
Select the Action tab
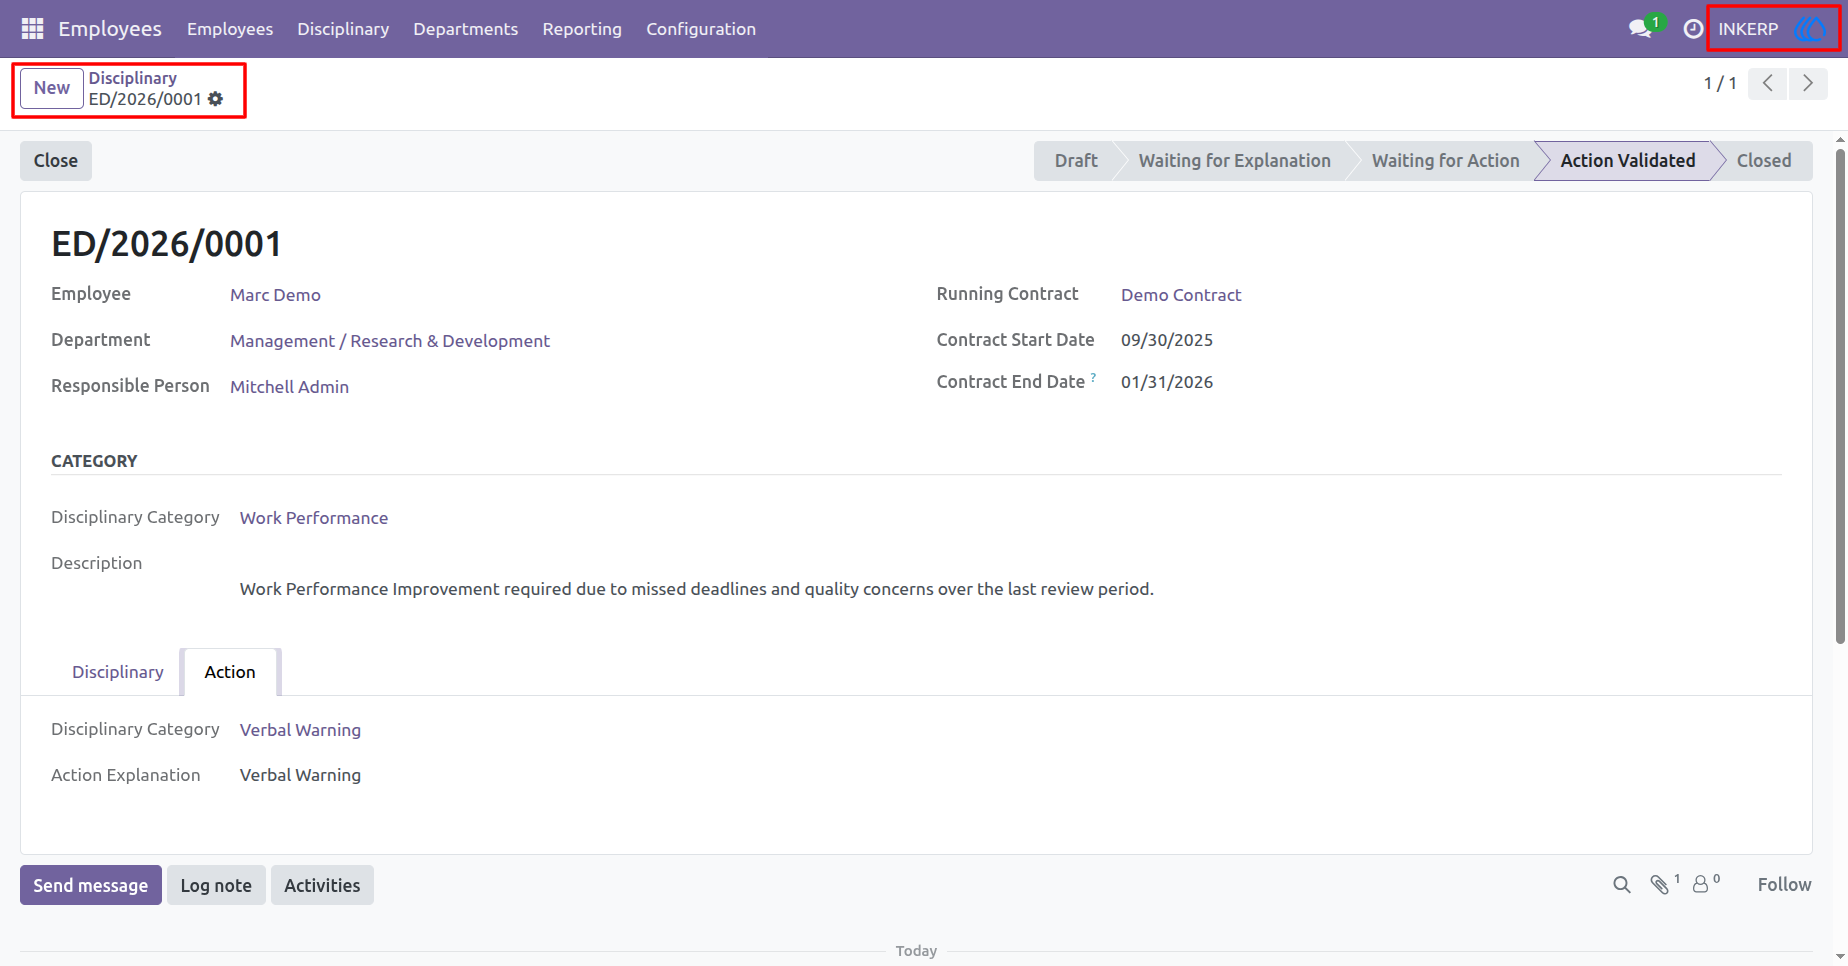pyautogui.click(x=230, y=672)
